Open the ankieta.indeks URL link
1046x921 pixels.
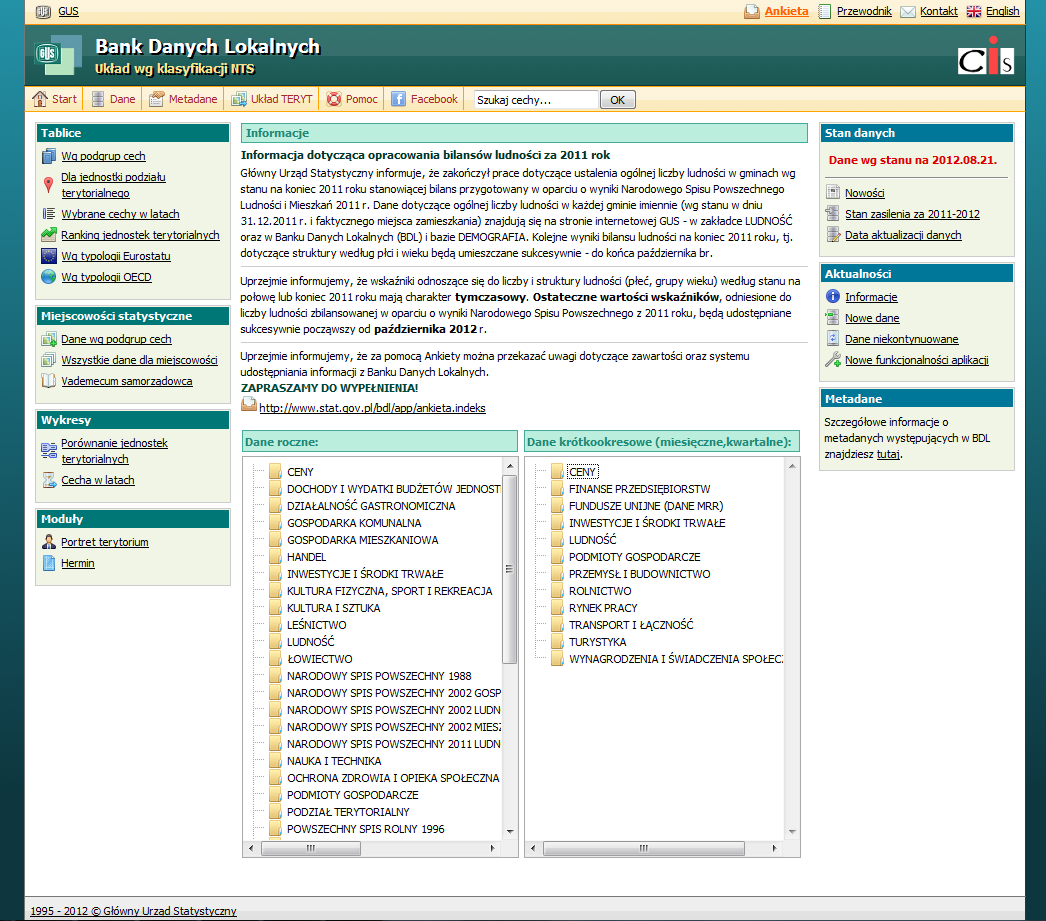(372, 408)
